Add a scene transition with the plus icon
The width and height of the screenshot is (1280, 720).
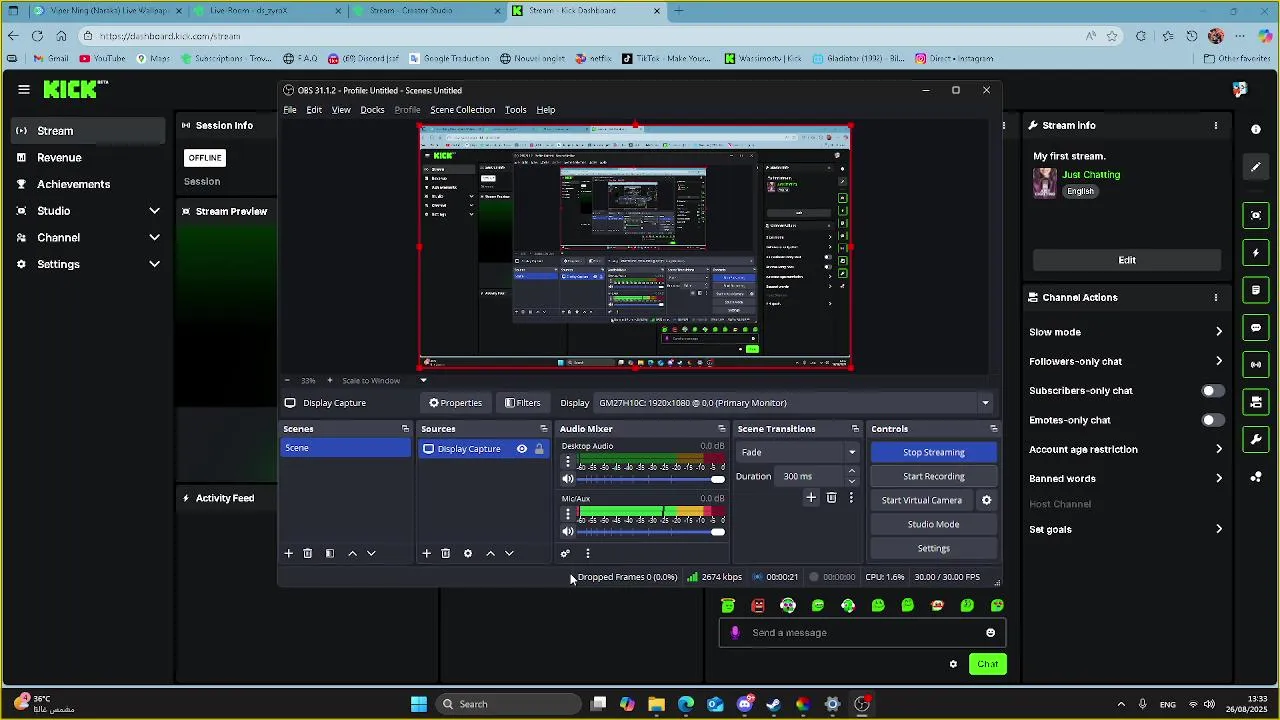811,497
